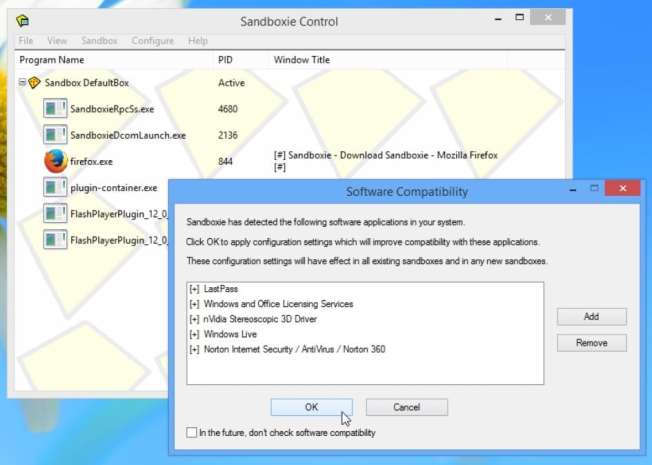Select Norton Internet Security / AntiVirus item
This screenshot has width=652, height=465.
(294, 349)
